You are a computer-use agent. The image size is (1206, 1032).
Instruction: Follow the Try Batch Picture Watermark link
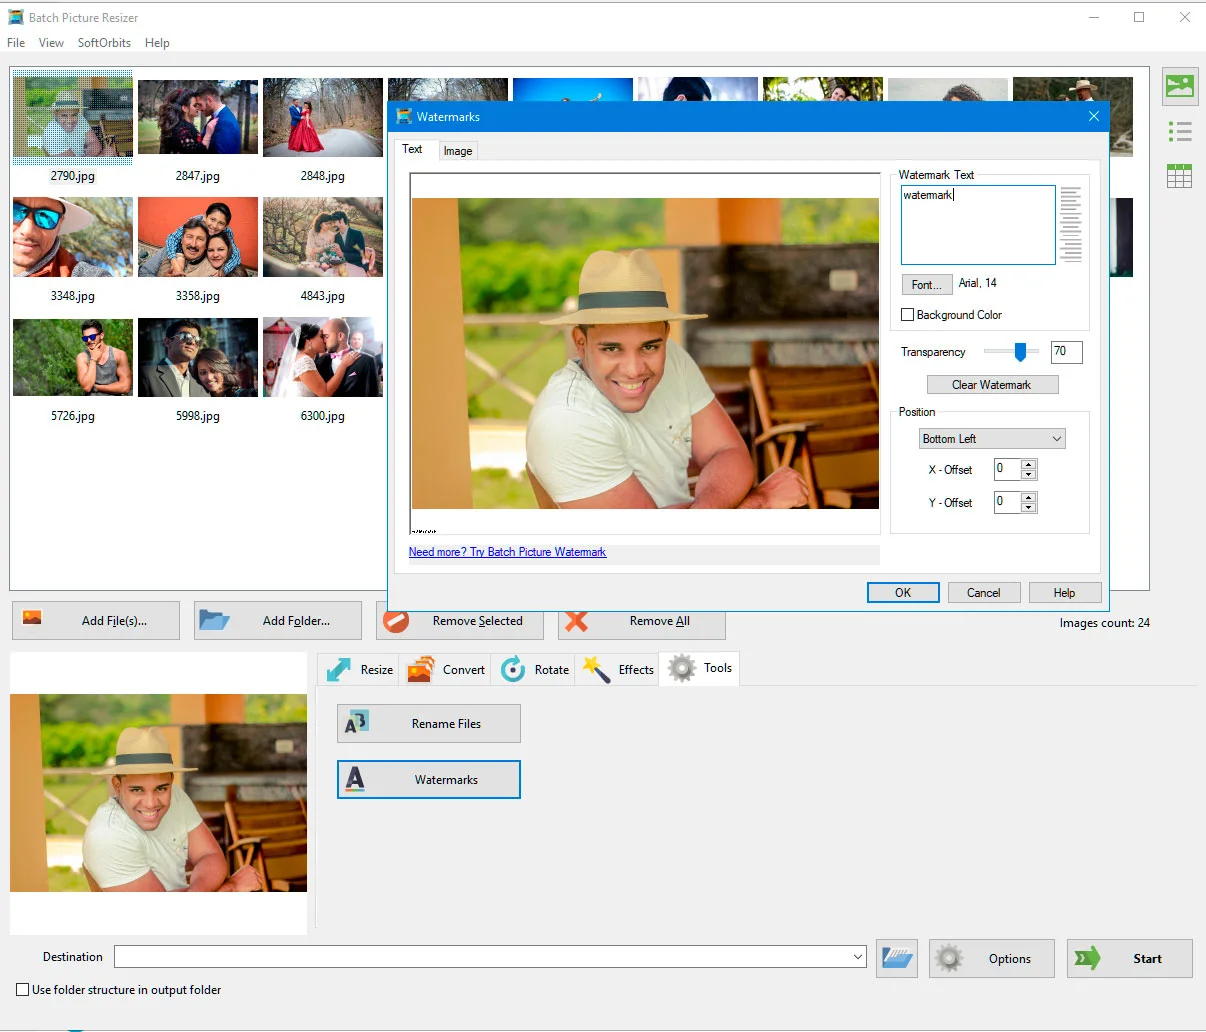(508, 551)
